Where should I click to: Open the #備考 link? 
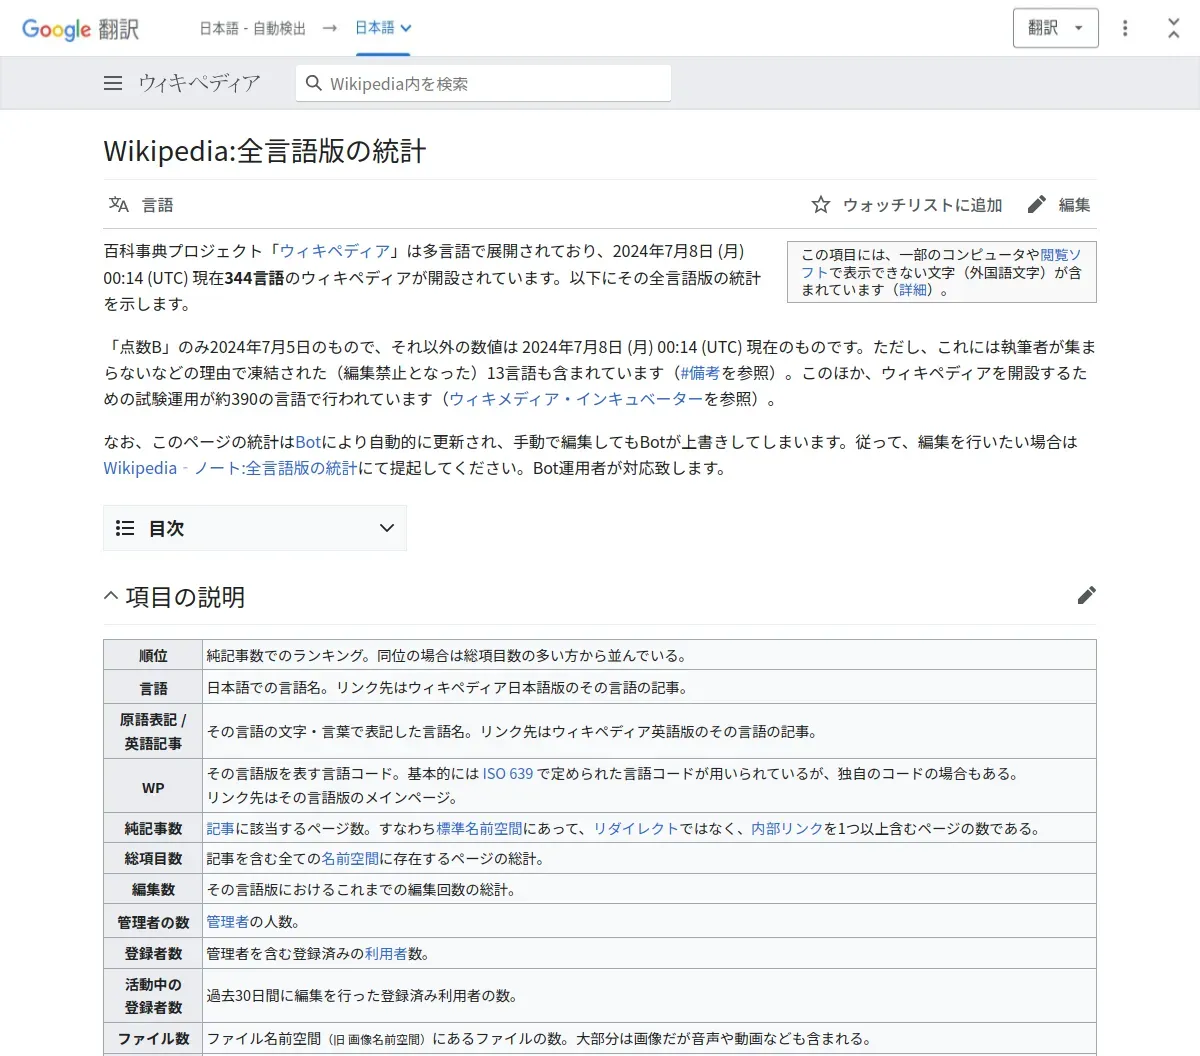pos(700,373)
